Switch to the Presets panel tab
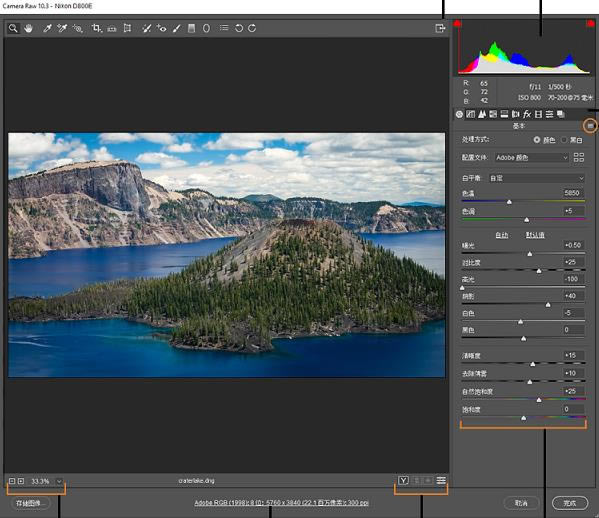 (549, 114)
